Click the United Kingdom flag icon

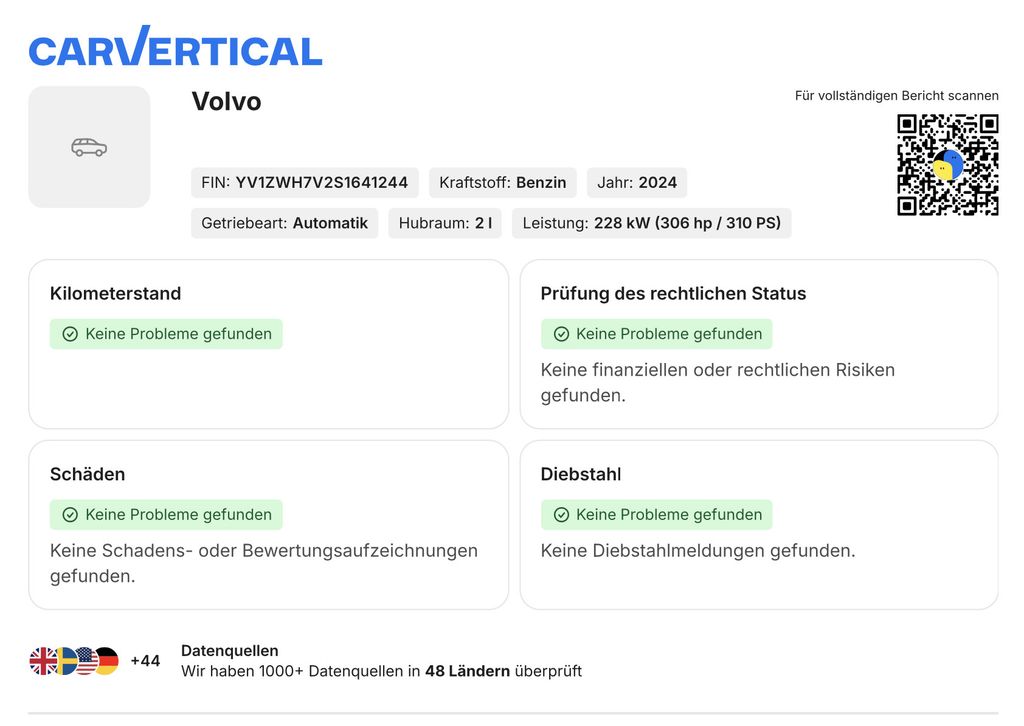tap(42, 661)
